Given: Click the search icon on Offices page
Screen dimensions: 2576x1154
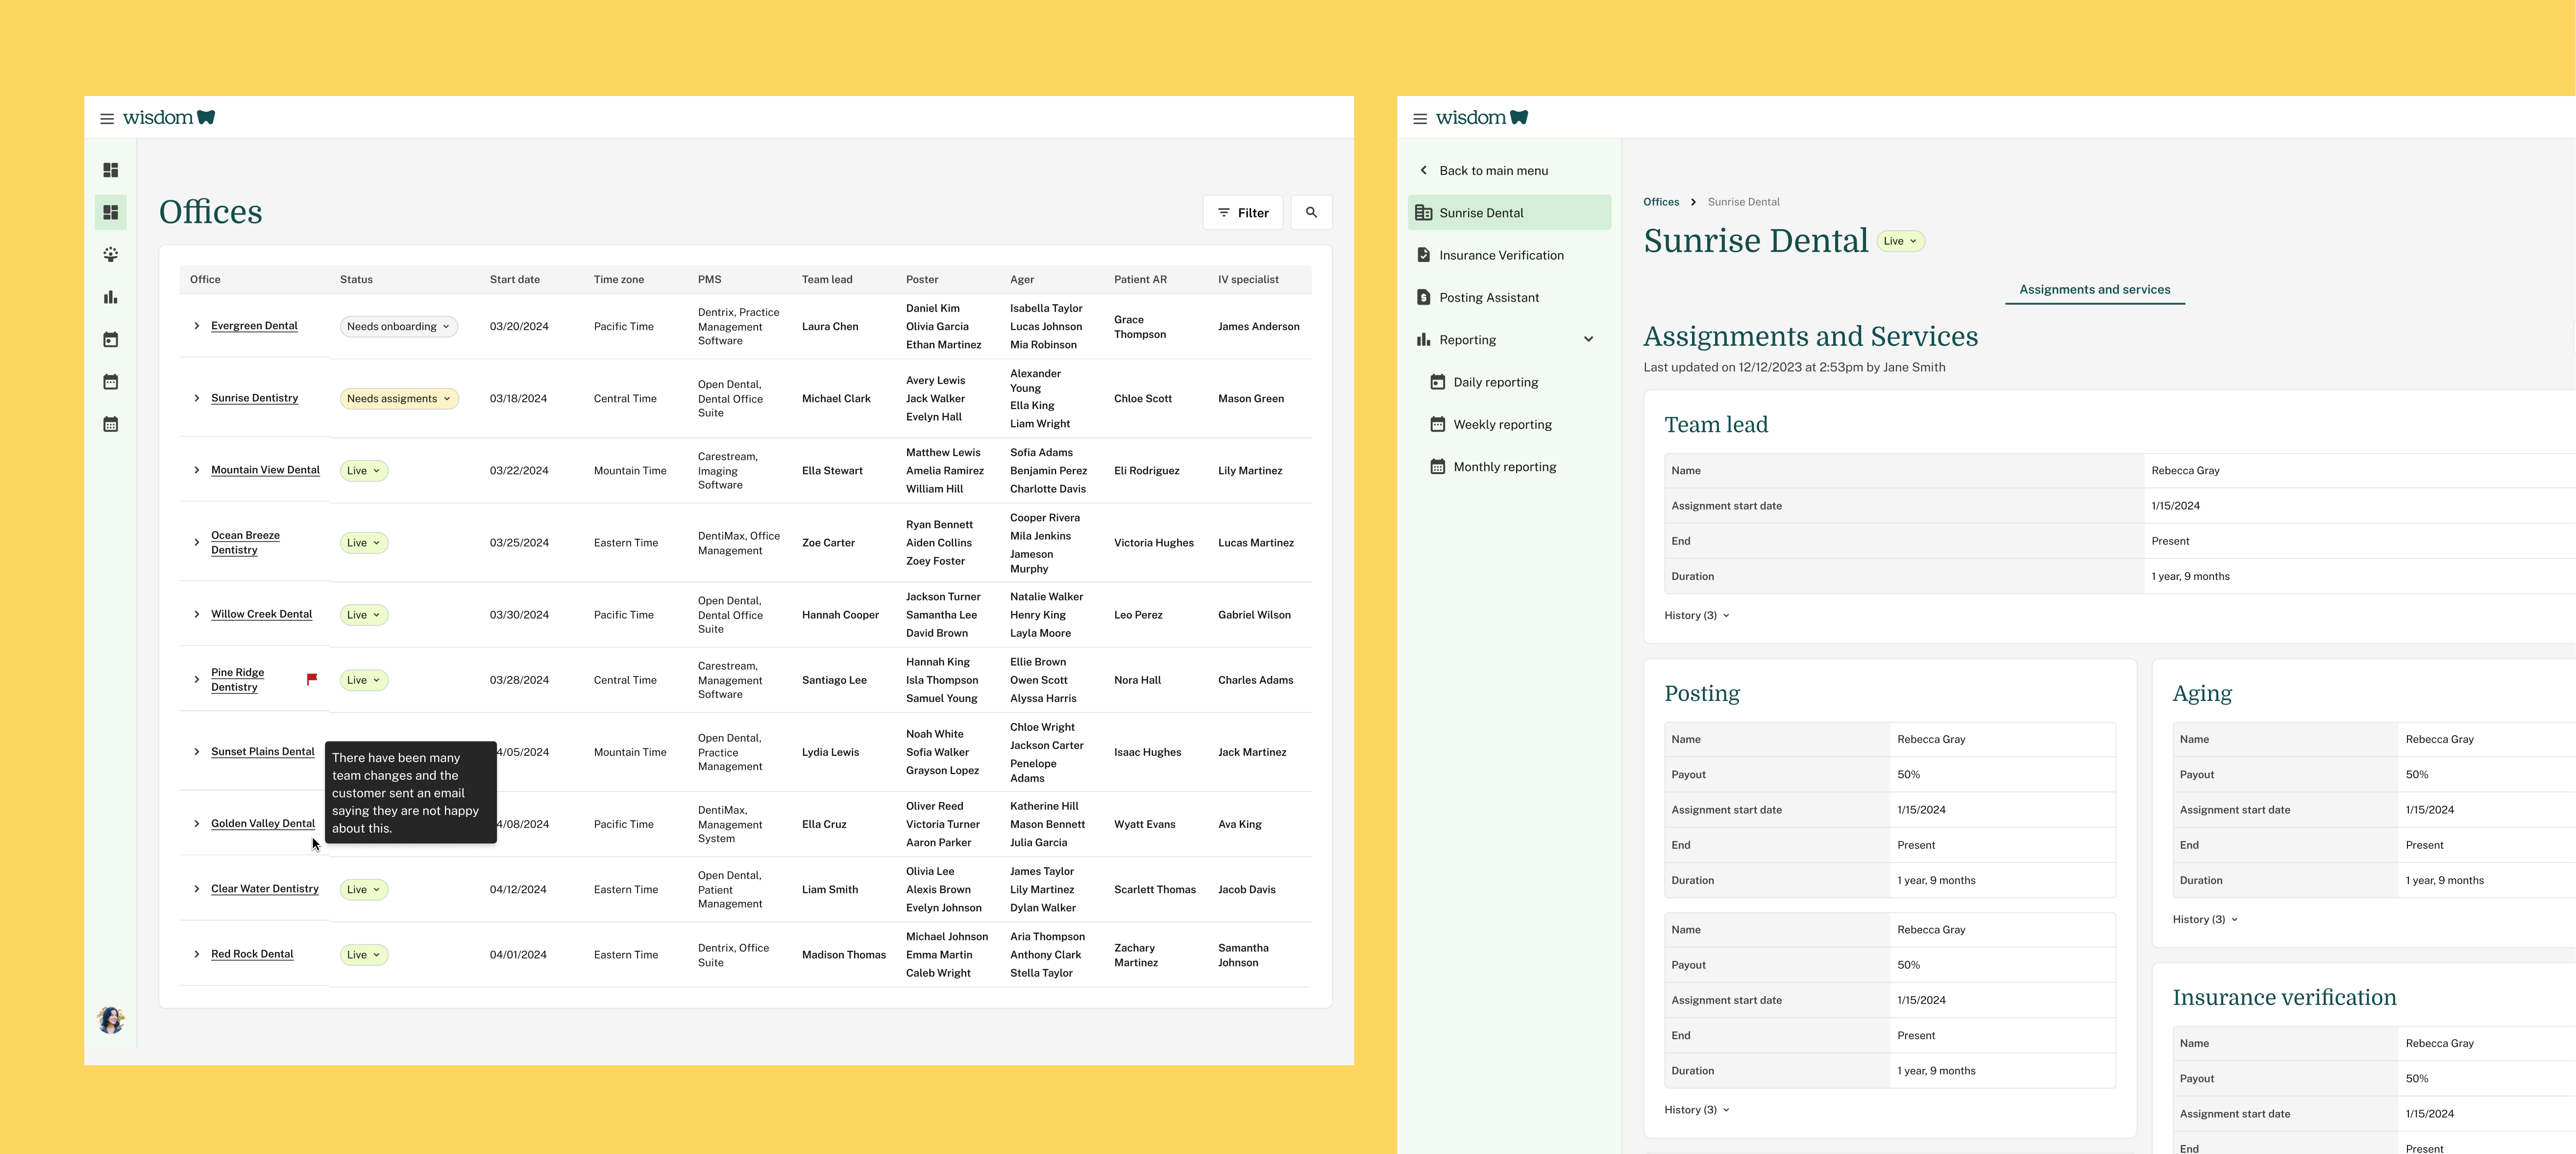Looking at the screenshot, I should click(1312, 212).
